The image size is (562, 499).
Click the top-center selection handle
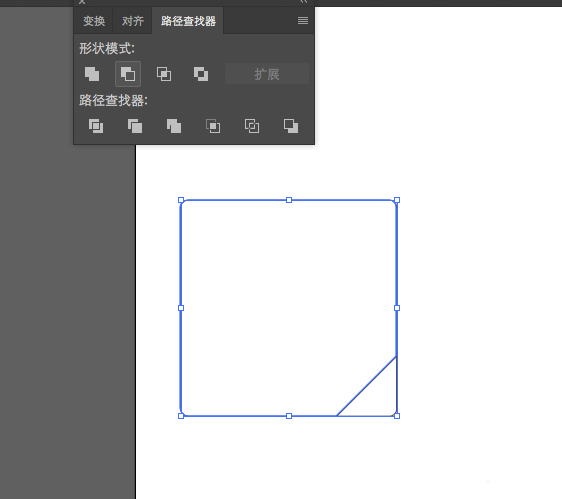coord(289,200)
